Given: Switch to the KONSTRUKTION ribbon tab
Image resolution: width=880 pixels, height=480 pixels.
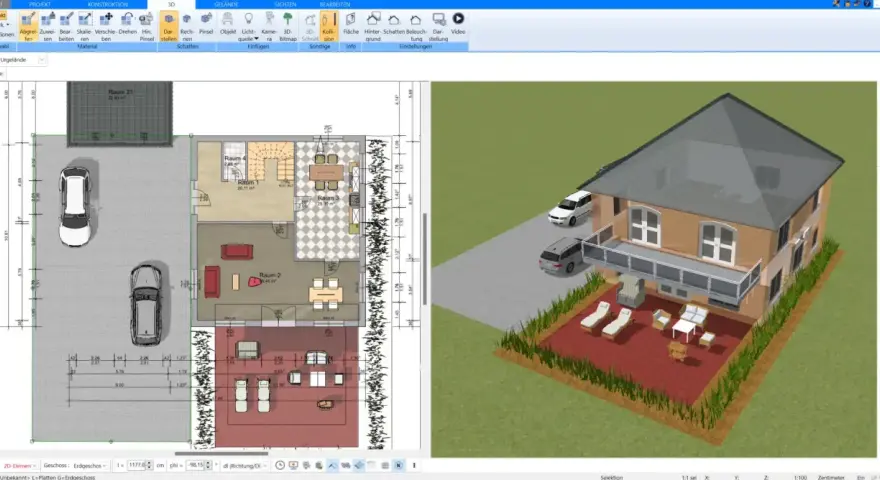Looking at the screenshot, I should point(108,4).
